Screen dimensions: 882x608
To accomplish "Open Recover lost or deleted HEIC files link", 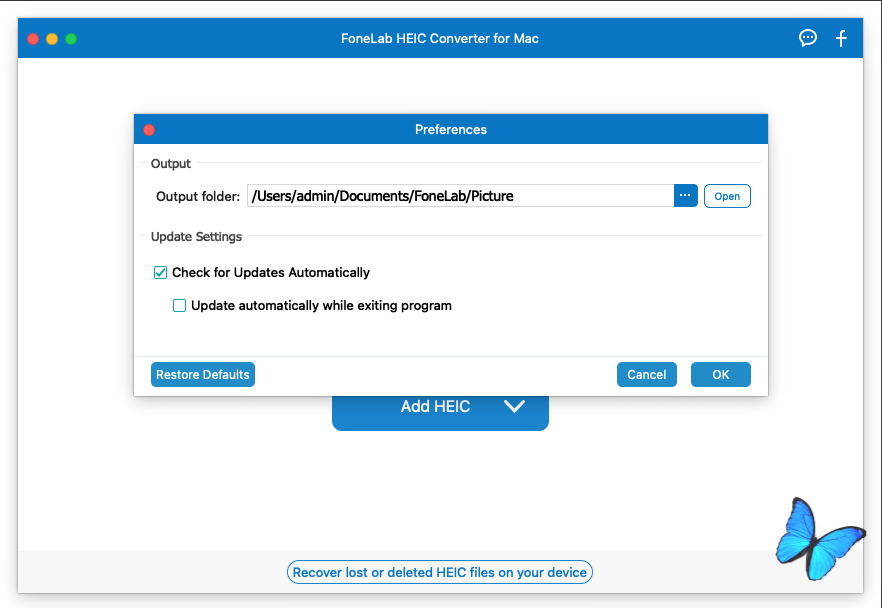I will point(440,573).
